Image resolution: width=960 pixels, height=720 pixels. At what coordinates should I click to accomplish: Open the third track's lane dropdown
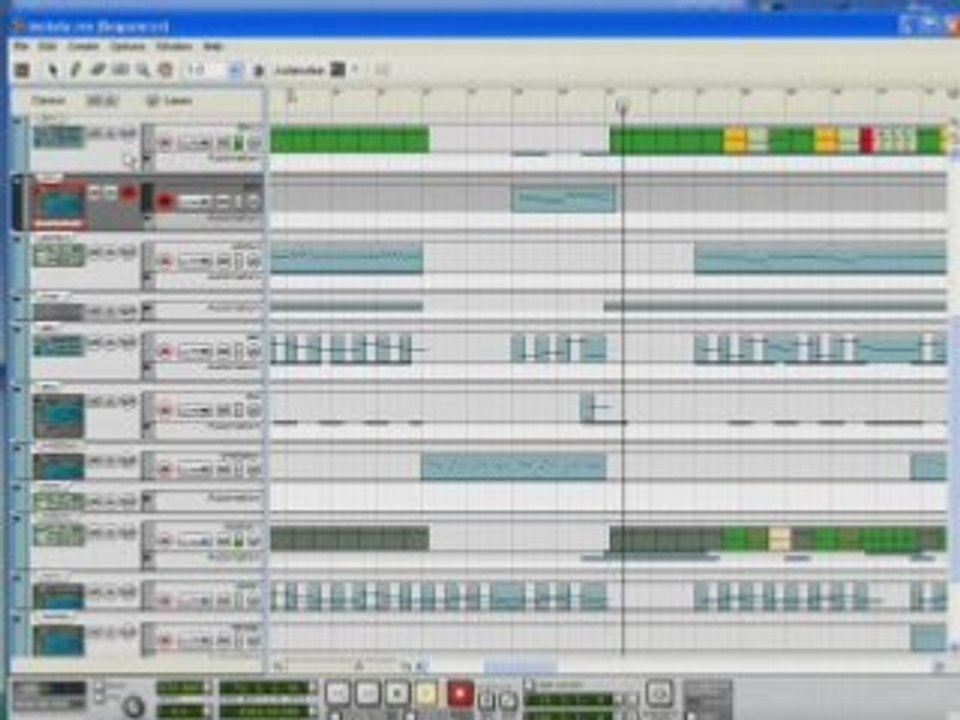point(195,262)
